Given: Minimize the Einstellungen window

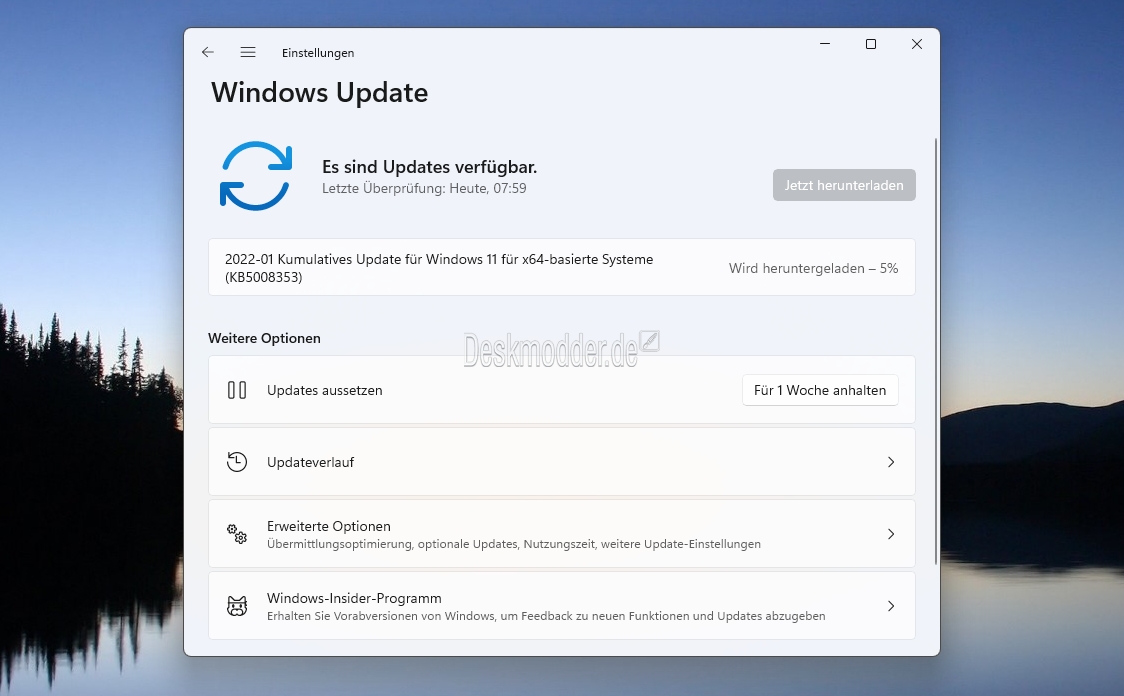Looking at the screenshot, I should coord(825,44).
